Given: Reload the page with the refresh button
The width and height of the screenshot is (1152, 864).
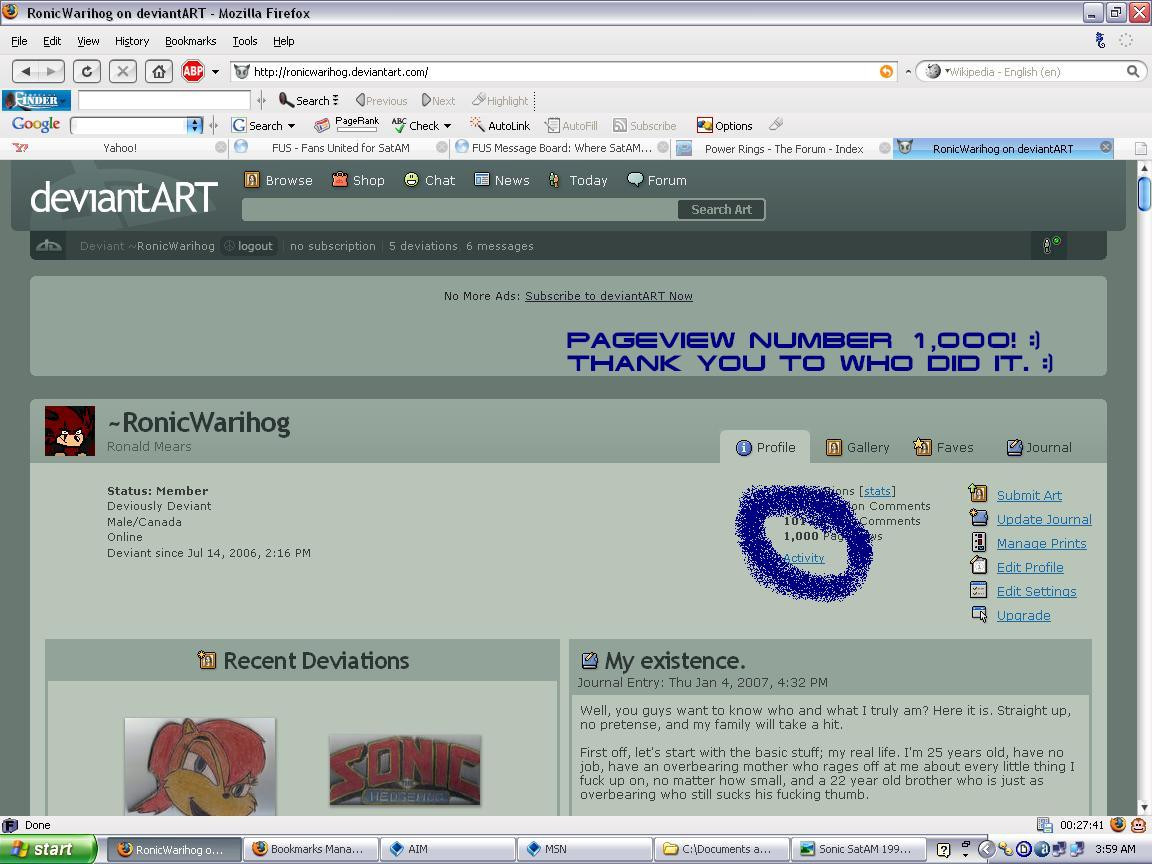Looking at the screenshot, I should (87, 71).
